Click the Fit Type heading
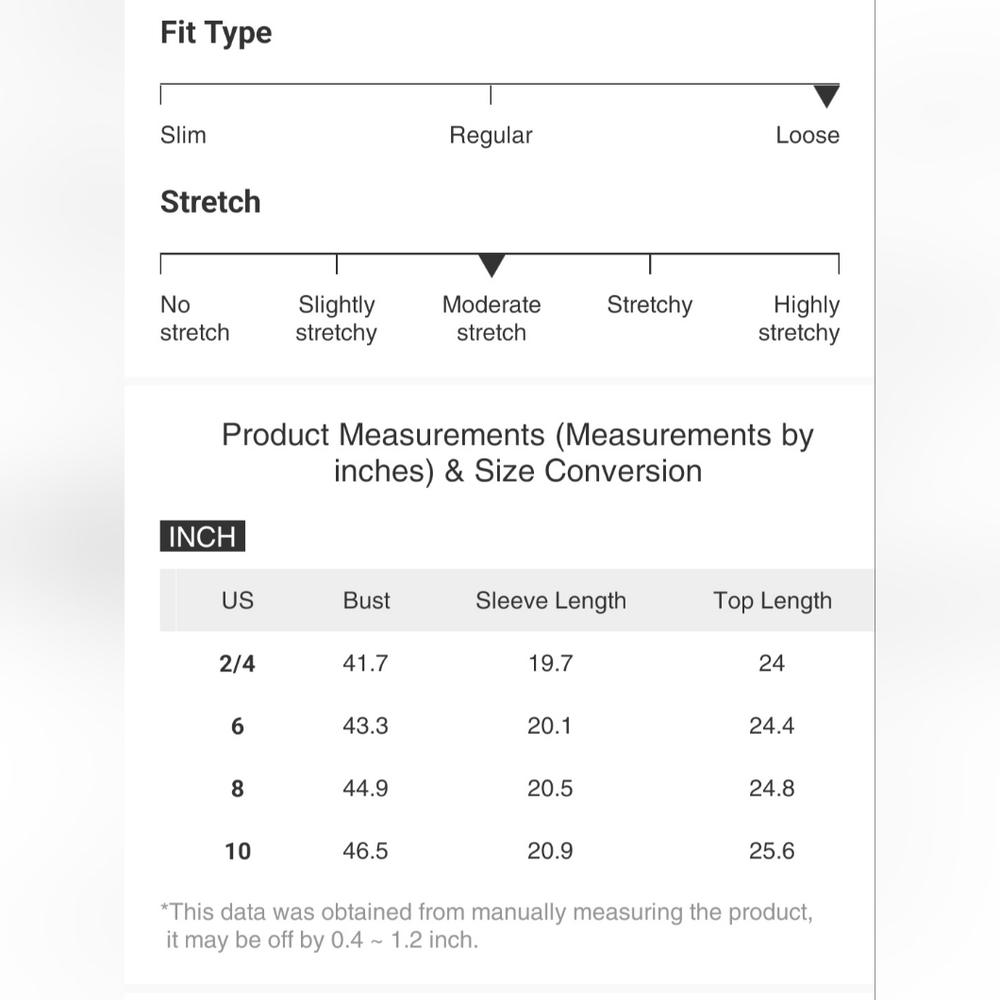 tap(216, 33)
